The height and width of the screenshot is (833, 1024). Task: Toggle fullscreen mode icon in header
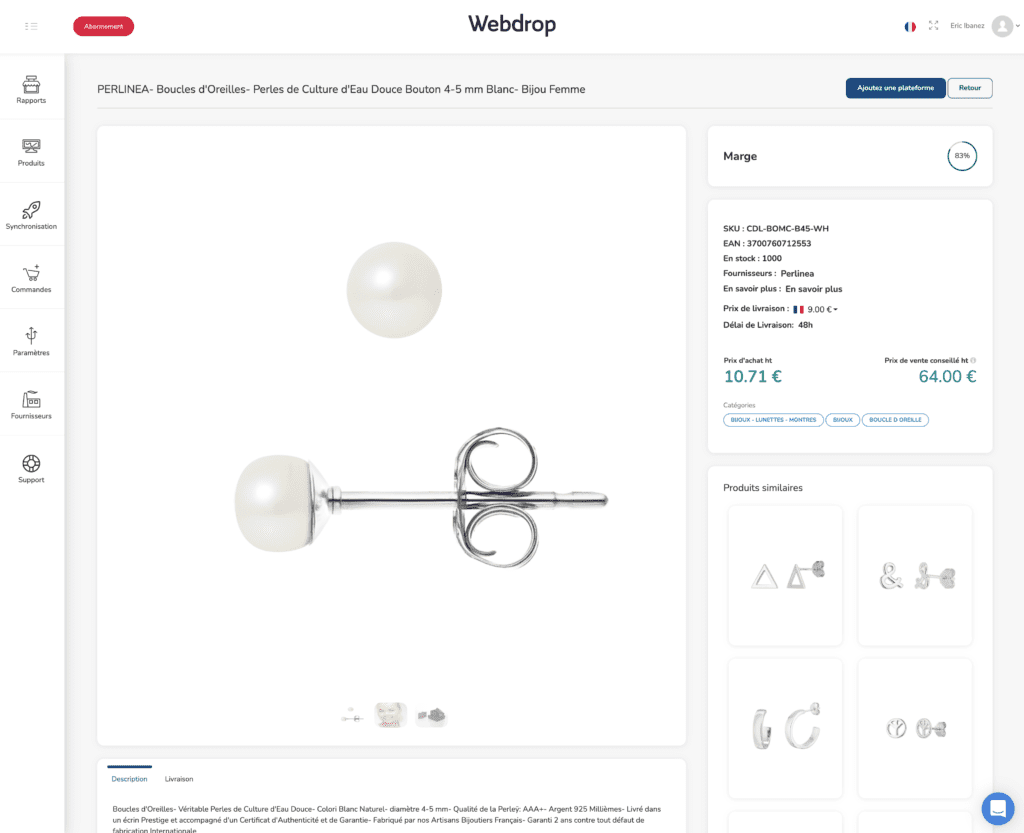(x=933, y=25)
